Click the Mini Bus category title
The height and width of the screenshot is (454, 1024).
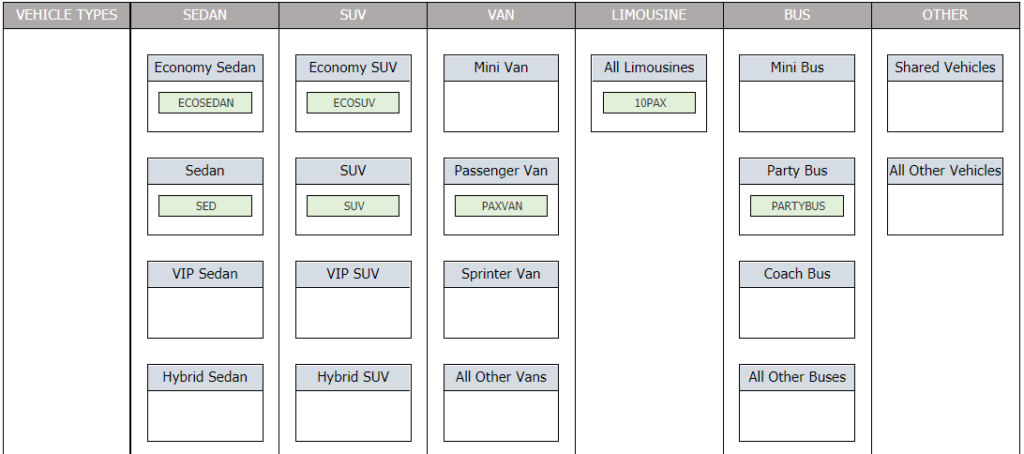797,68
